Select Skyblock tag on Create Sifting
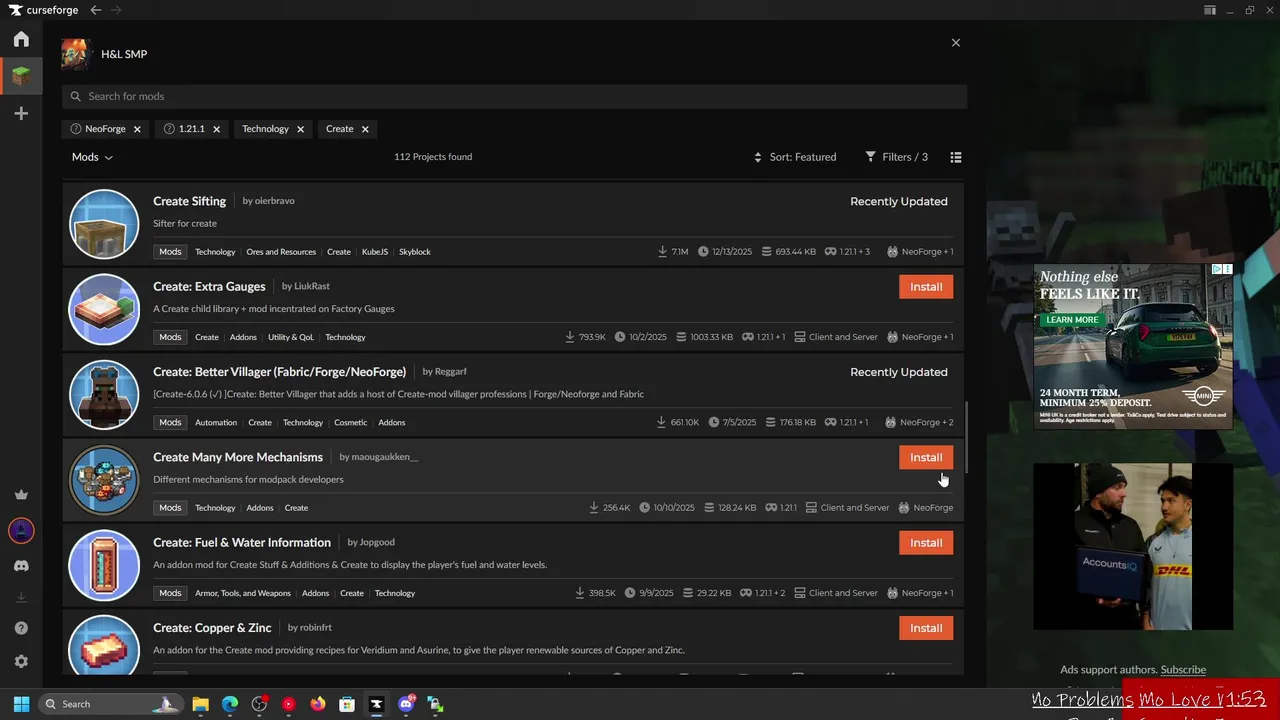The height and width of the screenshot is (720, 1280). 415,252
